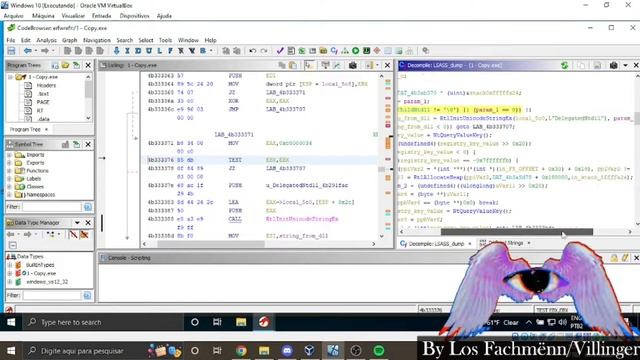Click the 'L' next-label navigation icon
640x360 pixels.
(x=160, y=51)
